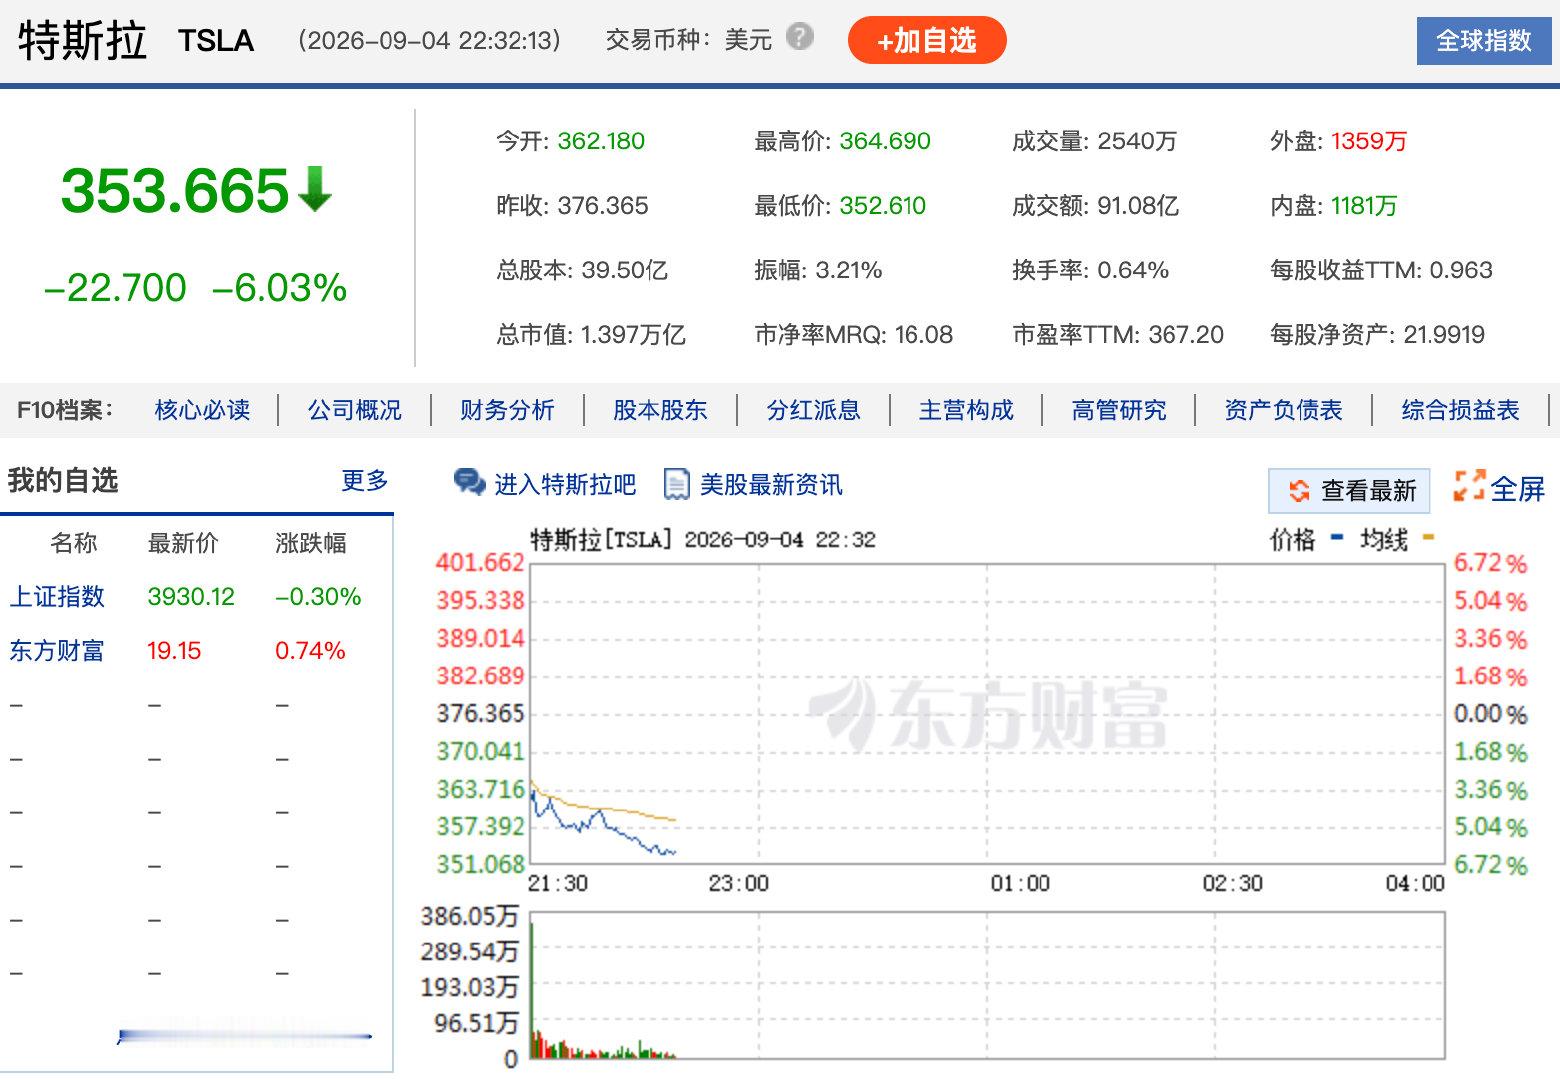Viewport: 1560px width, 1080px height.
Task: Open 全球指数 button
Action: point(1484,41)
